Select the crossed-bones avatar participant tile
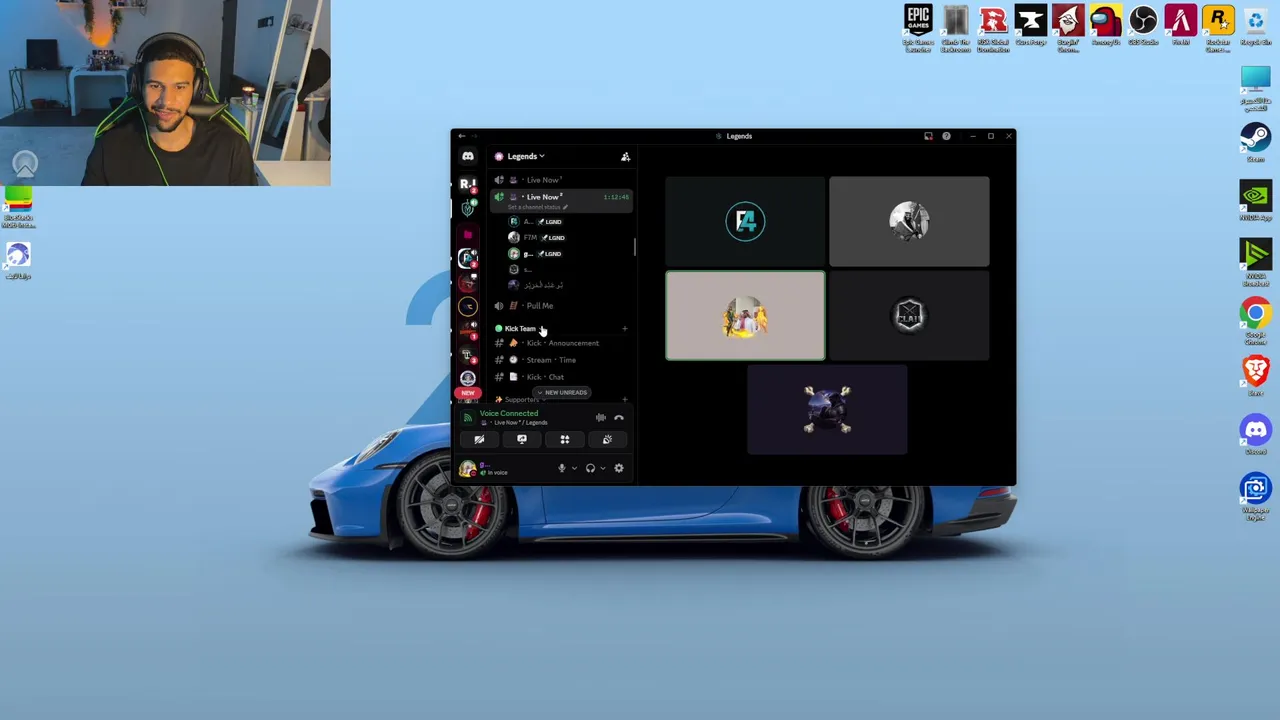Screen dimensions: 1280x720 point(827,409)
